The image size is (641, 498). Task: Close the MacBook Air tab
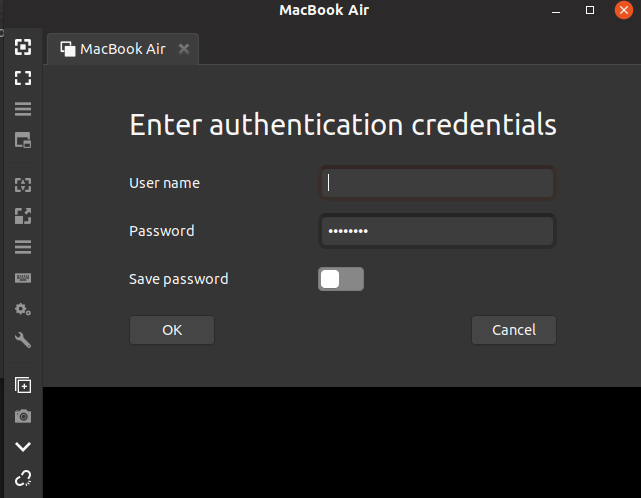click(184, 49)
